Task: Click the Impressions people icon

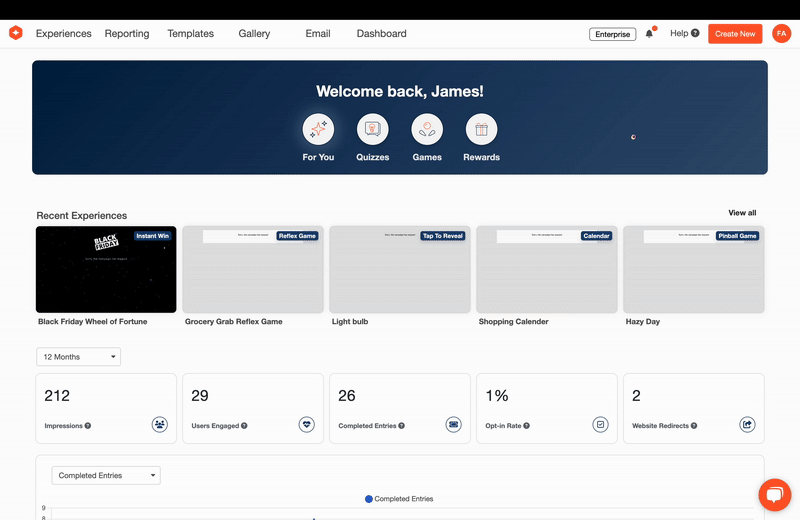Action: pyautogui.click(x=160, y=425)
